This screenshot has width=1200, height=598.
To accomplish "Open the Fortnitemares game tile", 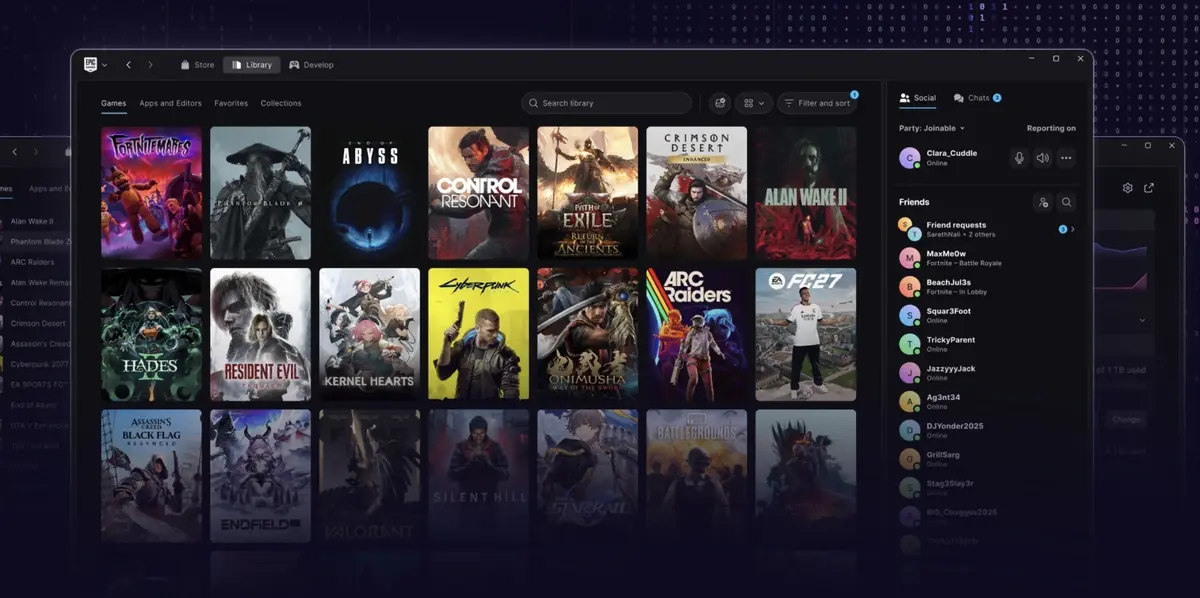I will (x=151, y=193).
